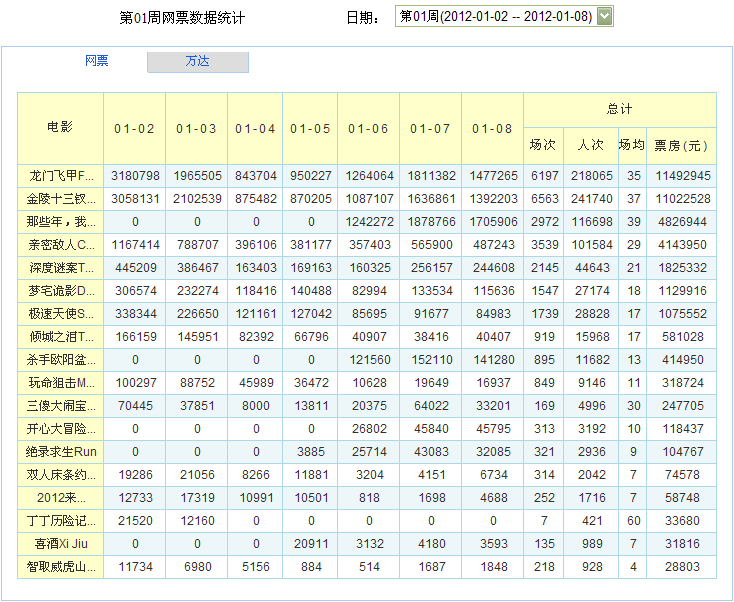This screenshot has height=602, width=734.
Task: Click the 01-07 column header
Action: coord(431,128)
